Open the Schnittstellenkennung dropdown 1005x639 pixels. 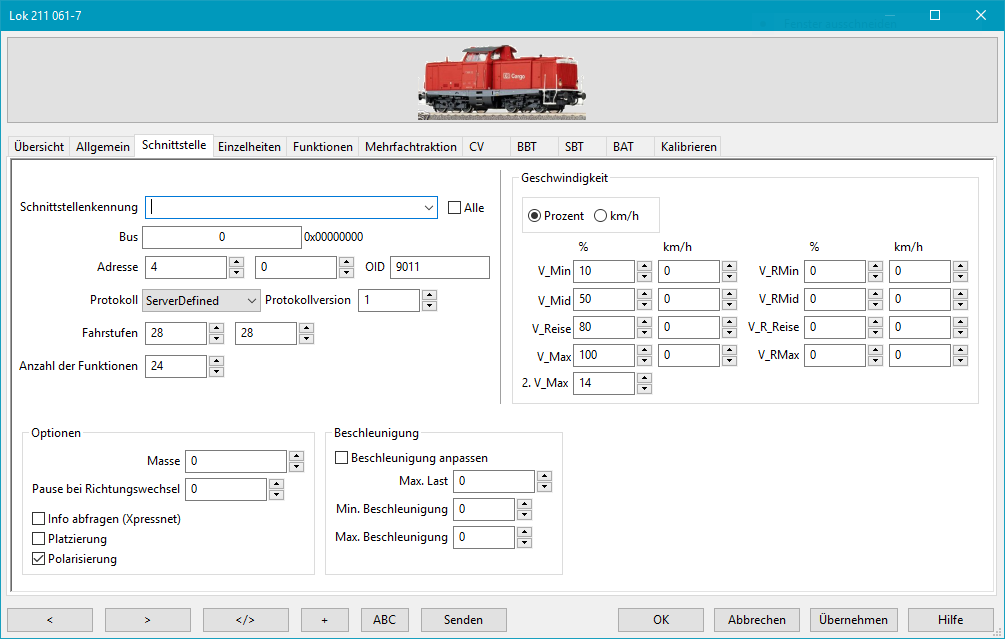click(429, 207)
